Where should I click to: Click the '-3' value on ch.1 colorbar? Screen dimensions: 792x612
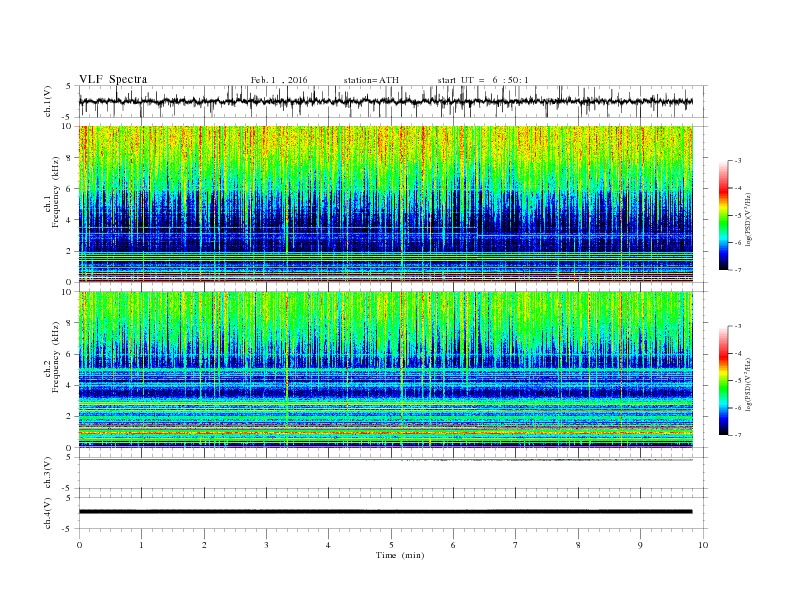point(737,161)
